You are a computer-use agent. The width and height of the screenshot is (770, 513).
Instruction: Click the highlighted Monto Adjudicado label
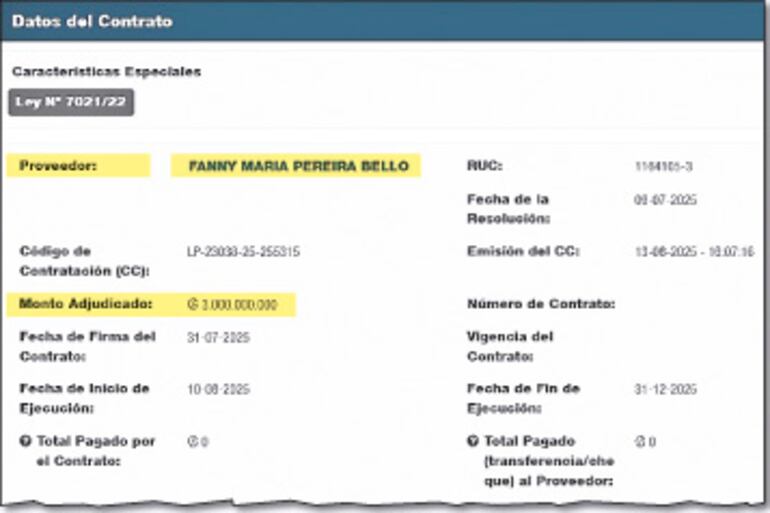(86, 303)
